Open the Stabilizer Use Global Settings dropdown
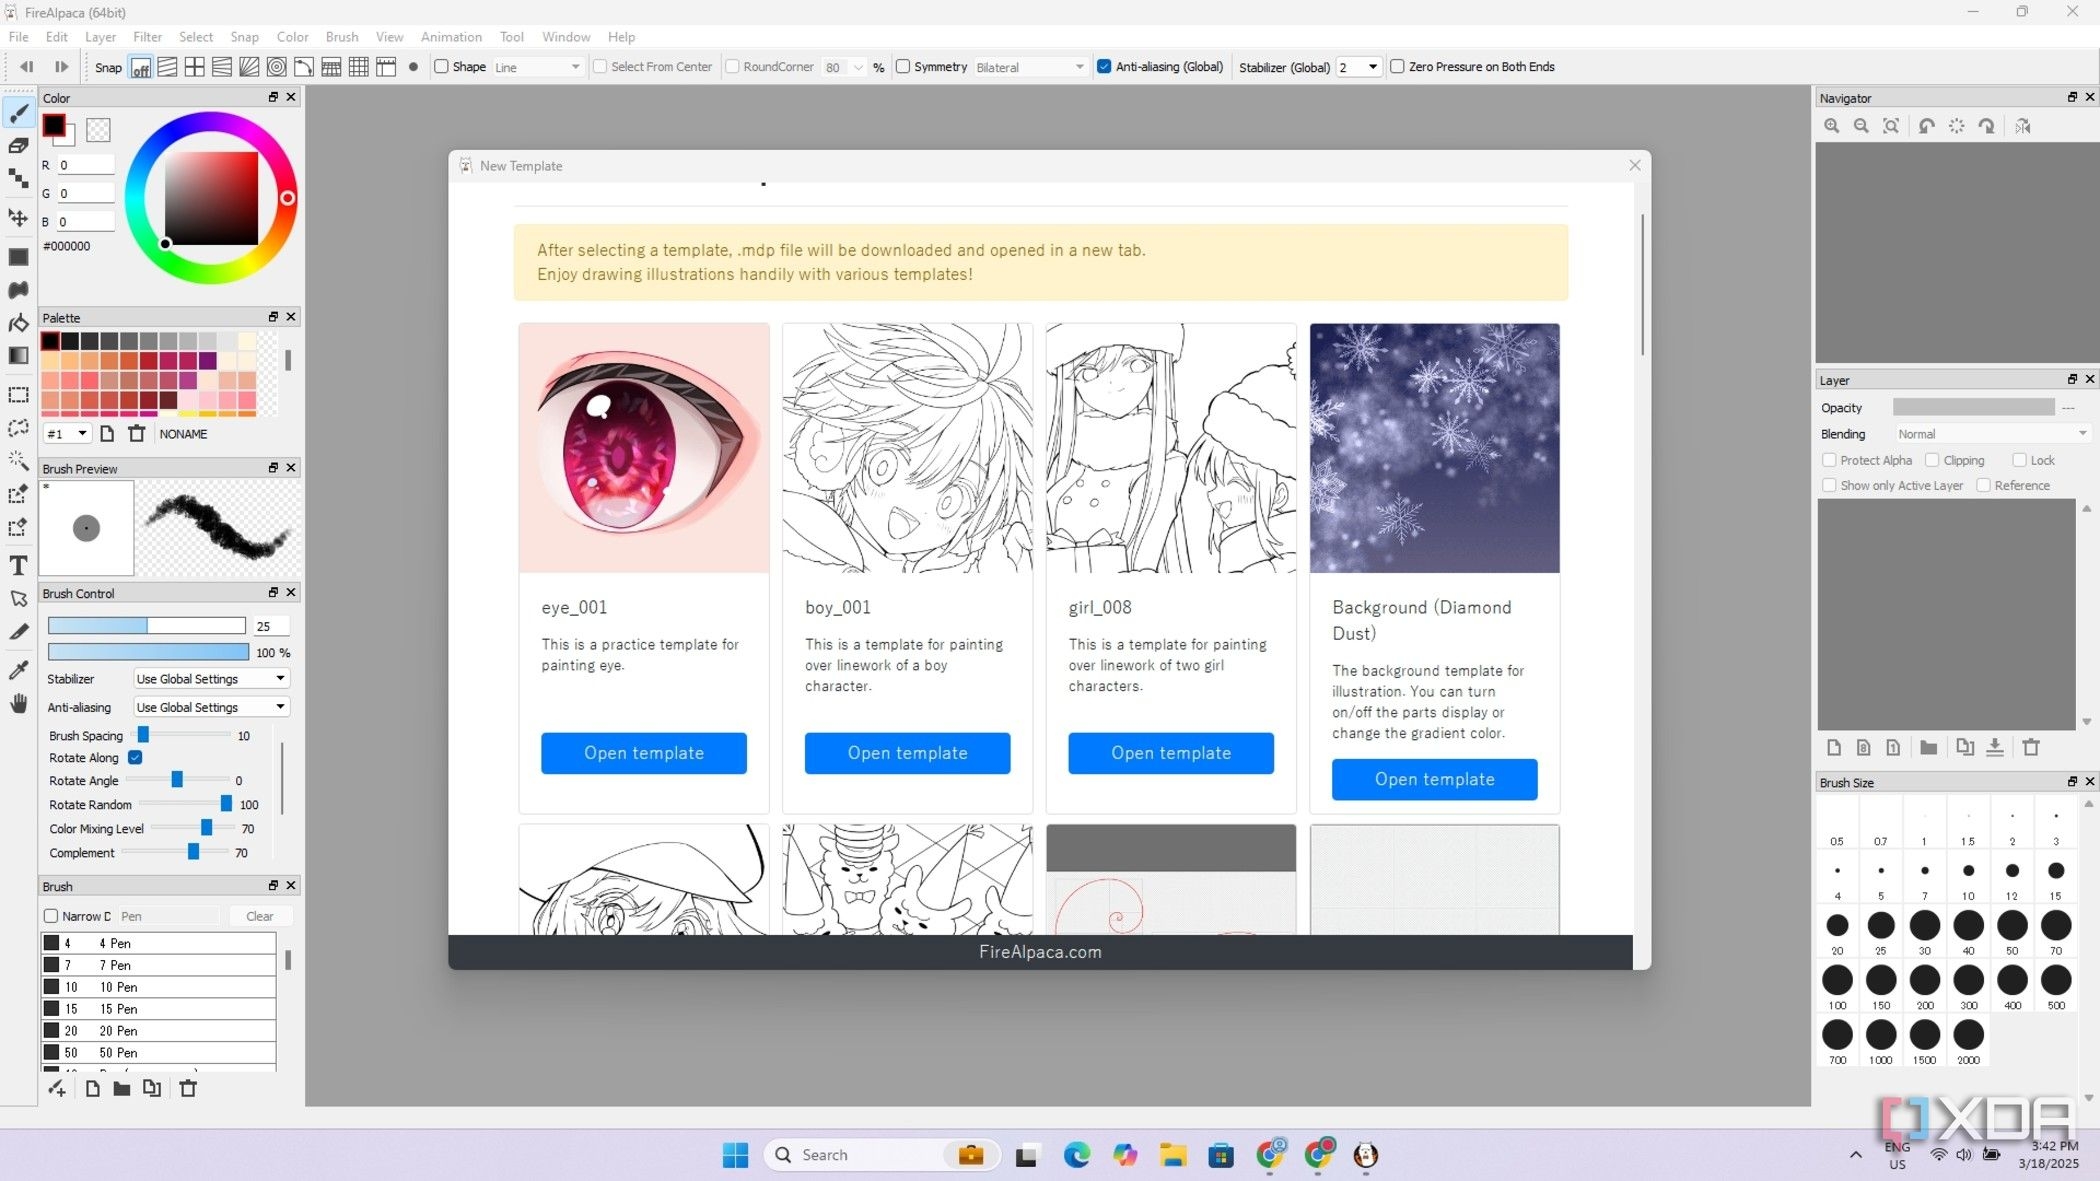Viewport: 2100px width, 1181px height. pos(211,679)
